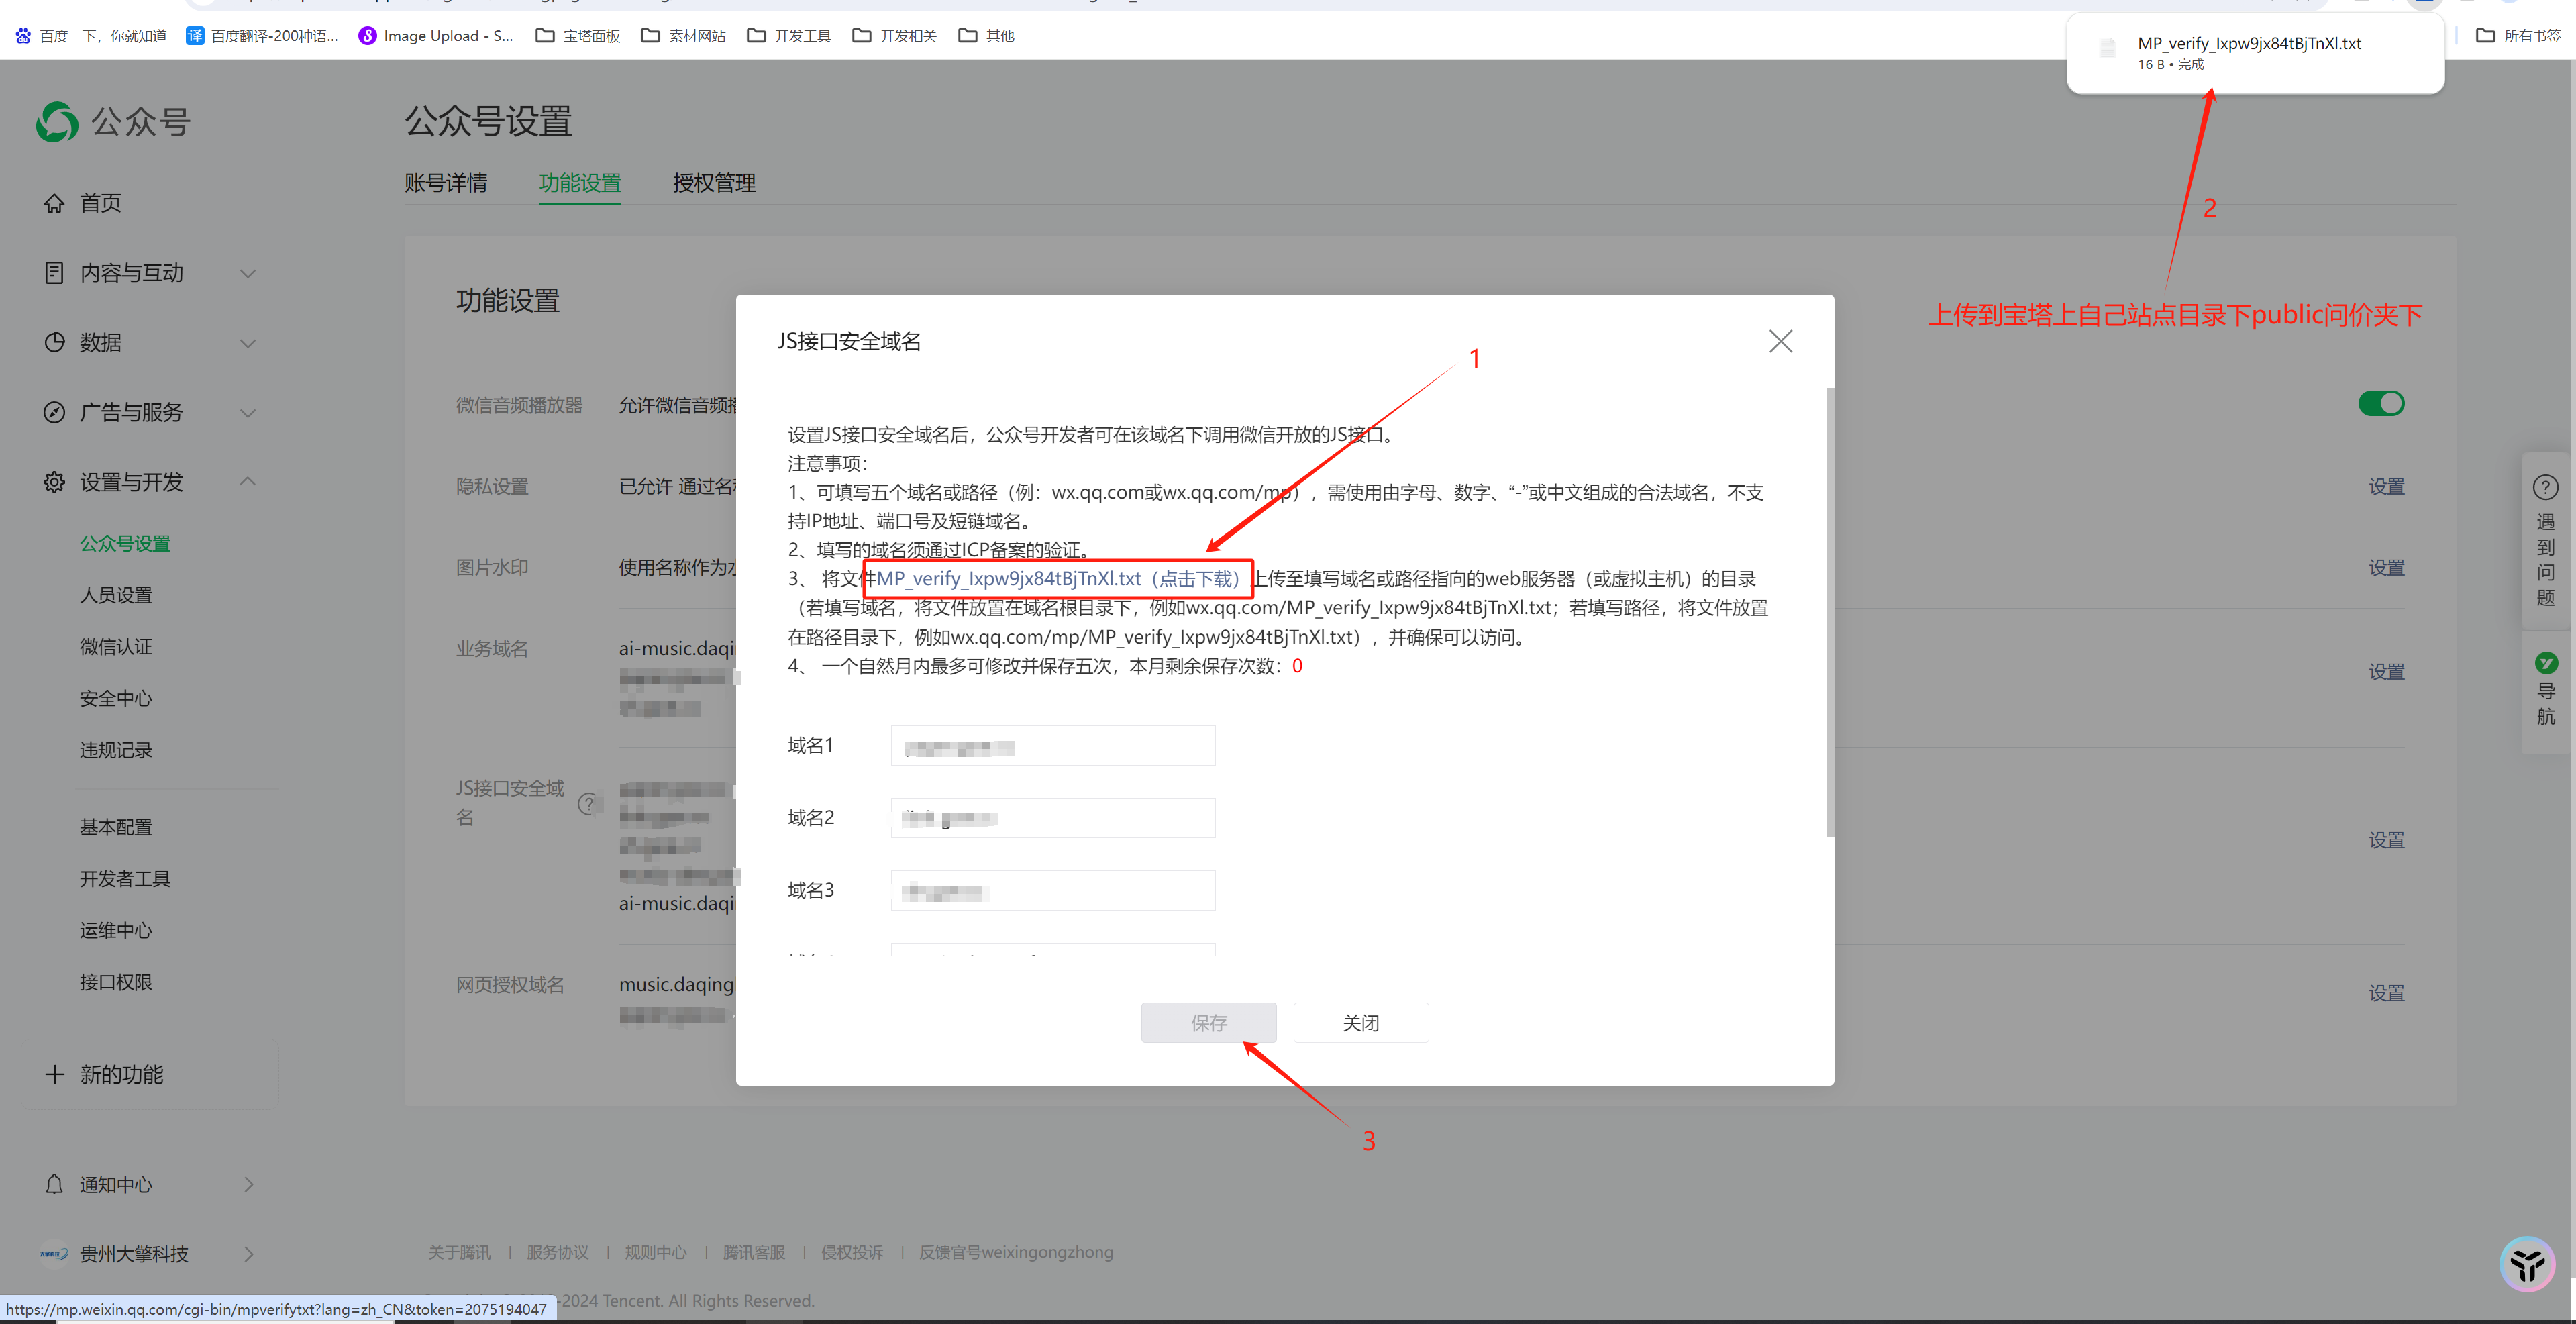
Task: Click 数据 pie chart icon
Action: tap(54, 342)
